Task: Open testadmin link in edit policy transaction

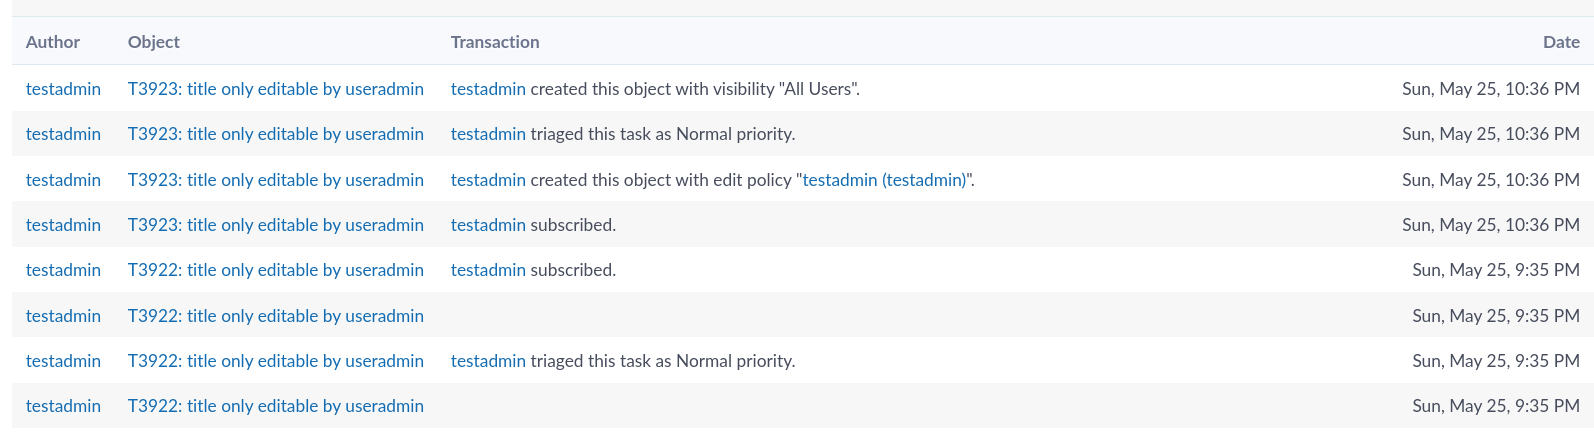Action: coord(488,180)
